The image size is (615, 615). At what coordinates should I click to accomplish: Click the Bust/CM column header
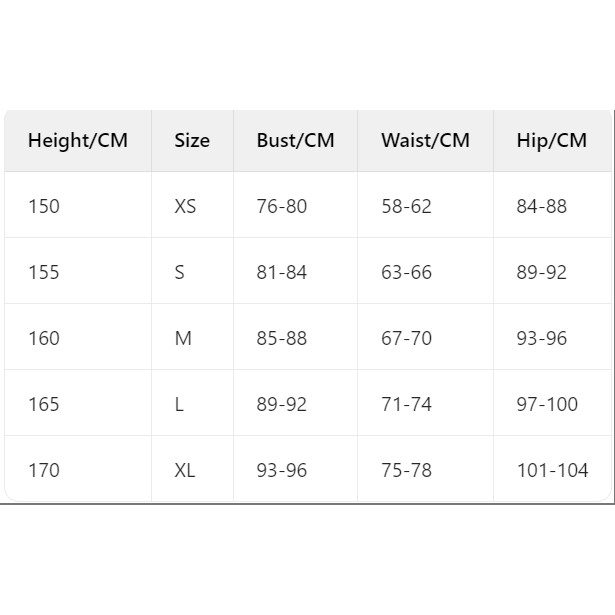pos(295,140)
